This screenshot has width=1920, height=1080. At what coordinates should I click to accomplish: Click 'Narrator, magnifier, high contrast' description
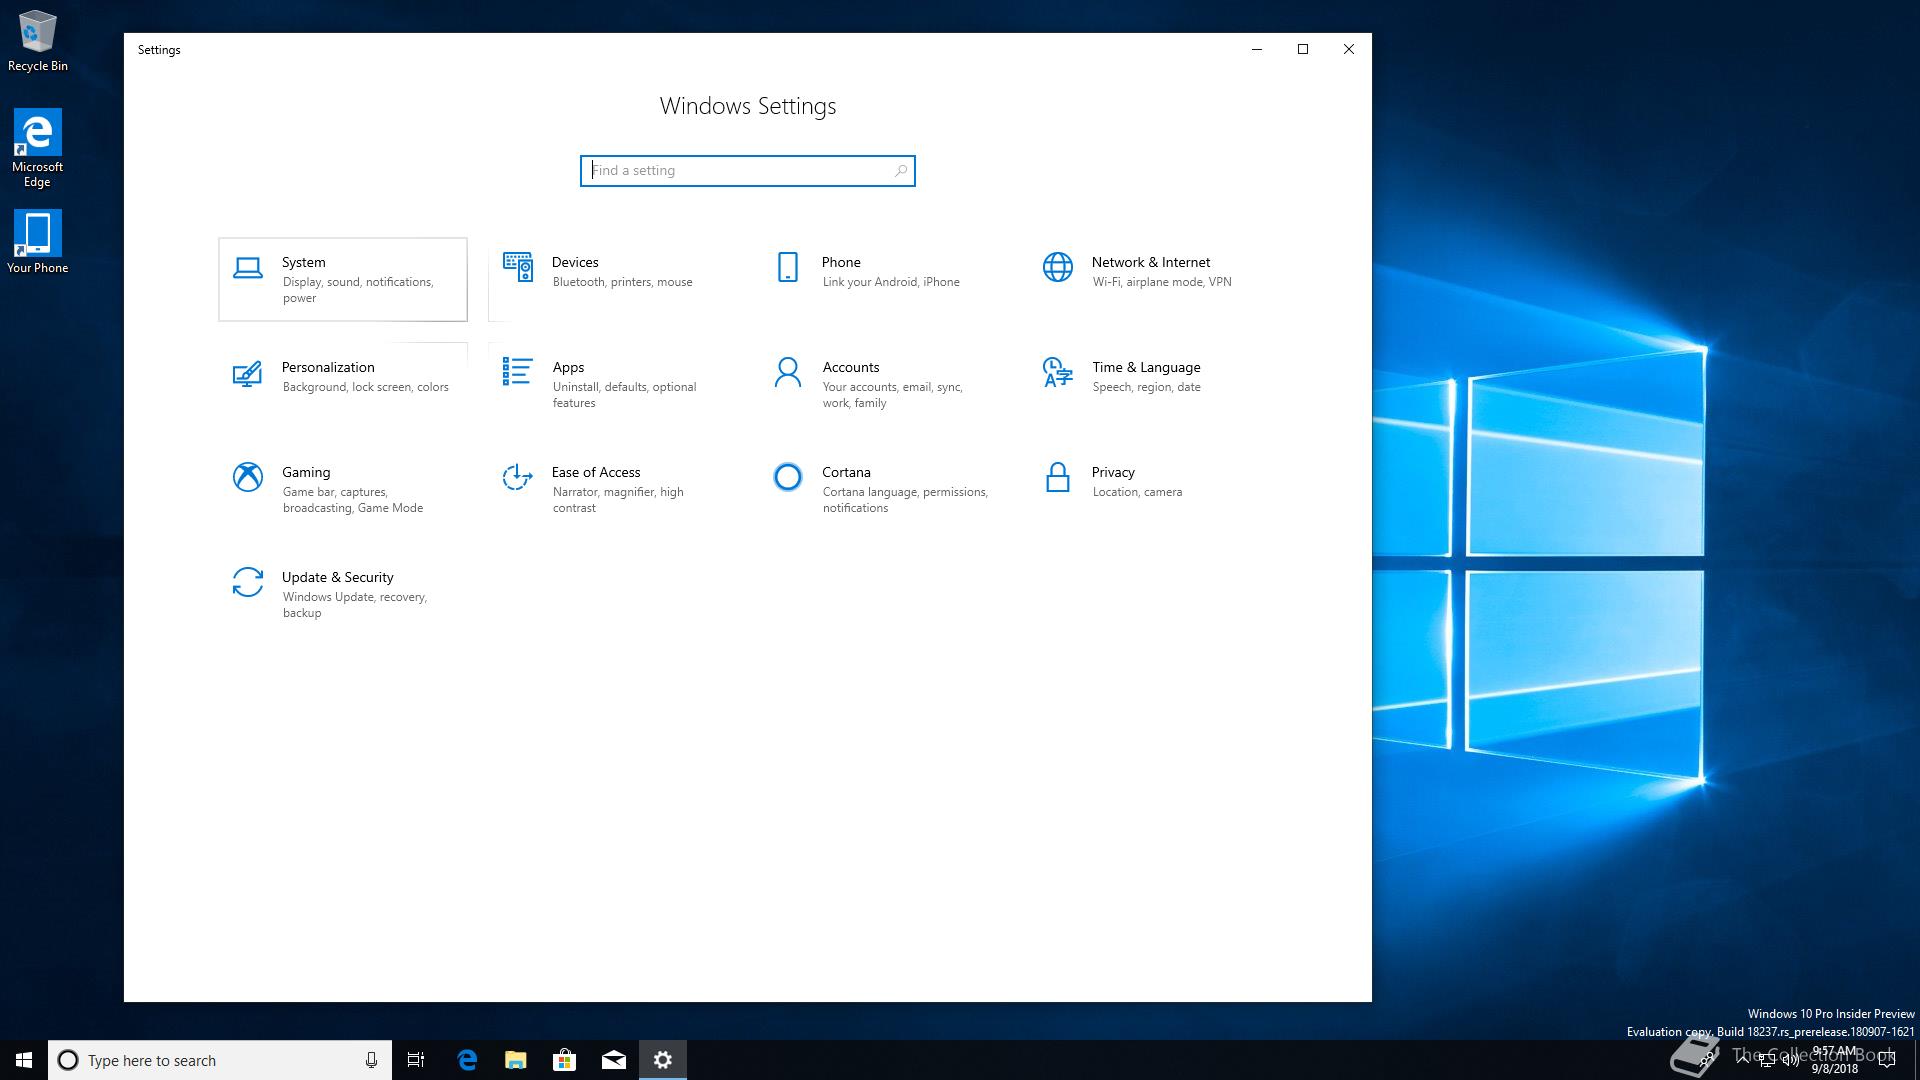(x=618, y=500)
